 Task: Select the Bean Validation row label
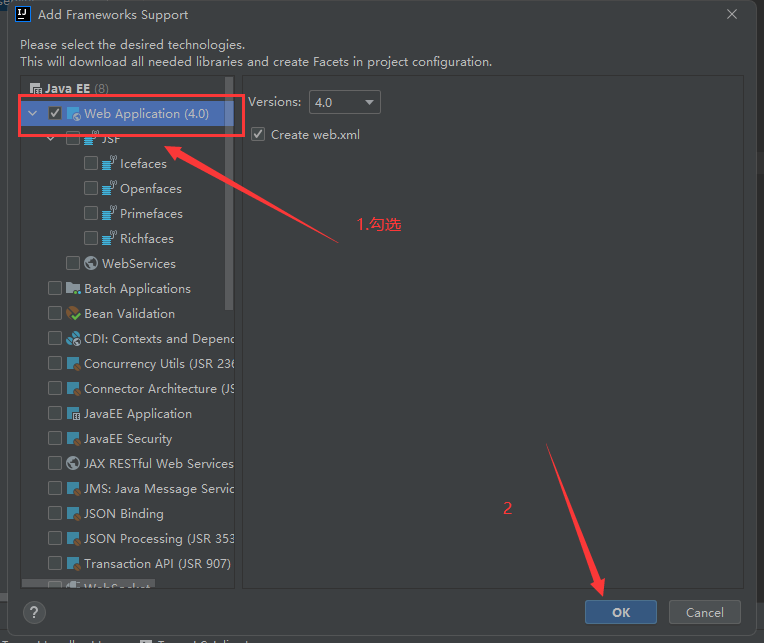pyautogui.click(x=130, y=314)
